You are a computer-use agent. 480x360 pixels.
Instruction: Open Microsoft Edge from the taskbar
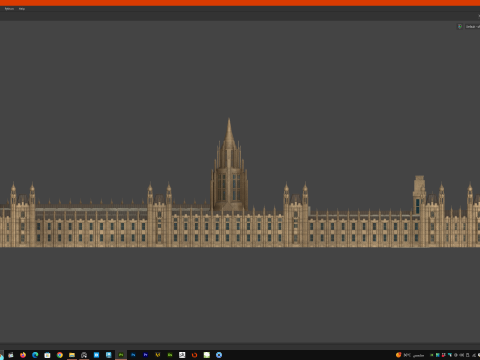pos(35,355)
